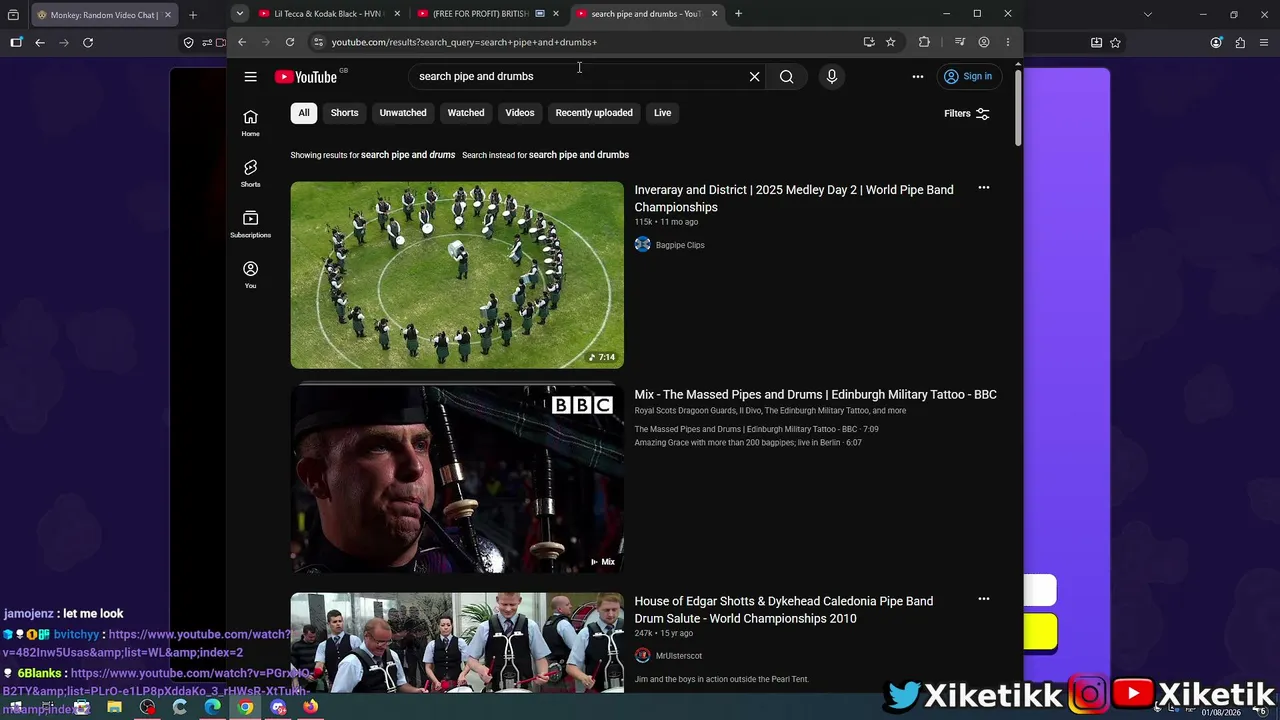The width and height of the screenshot is (1280, 720).
Task: Open YouTube settings three-dot menu beside Sign in
Action: [918, 77]
